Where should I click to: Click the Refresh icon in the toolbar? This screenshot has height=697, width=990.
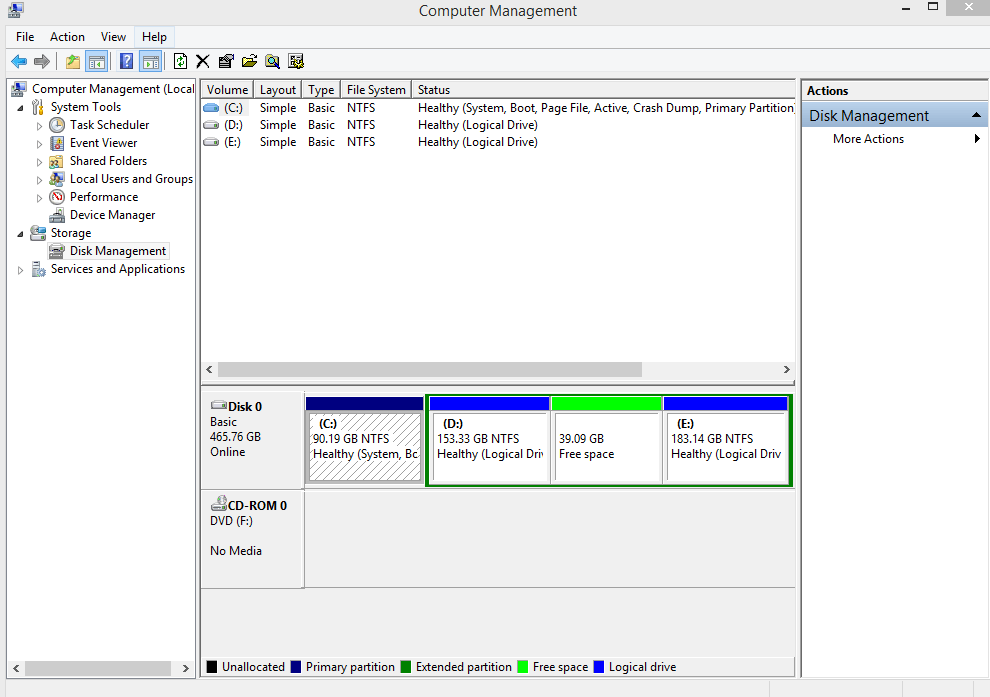click(x=180, y=61)
